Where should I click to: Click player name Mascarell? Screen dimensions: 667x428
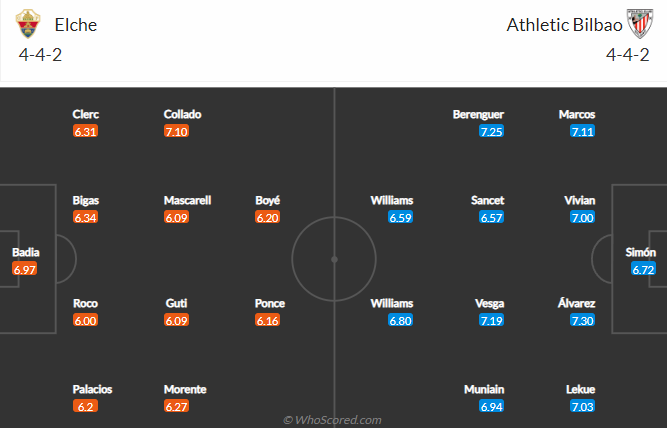click(187, 200)
